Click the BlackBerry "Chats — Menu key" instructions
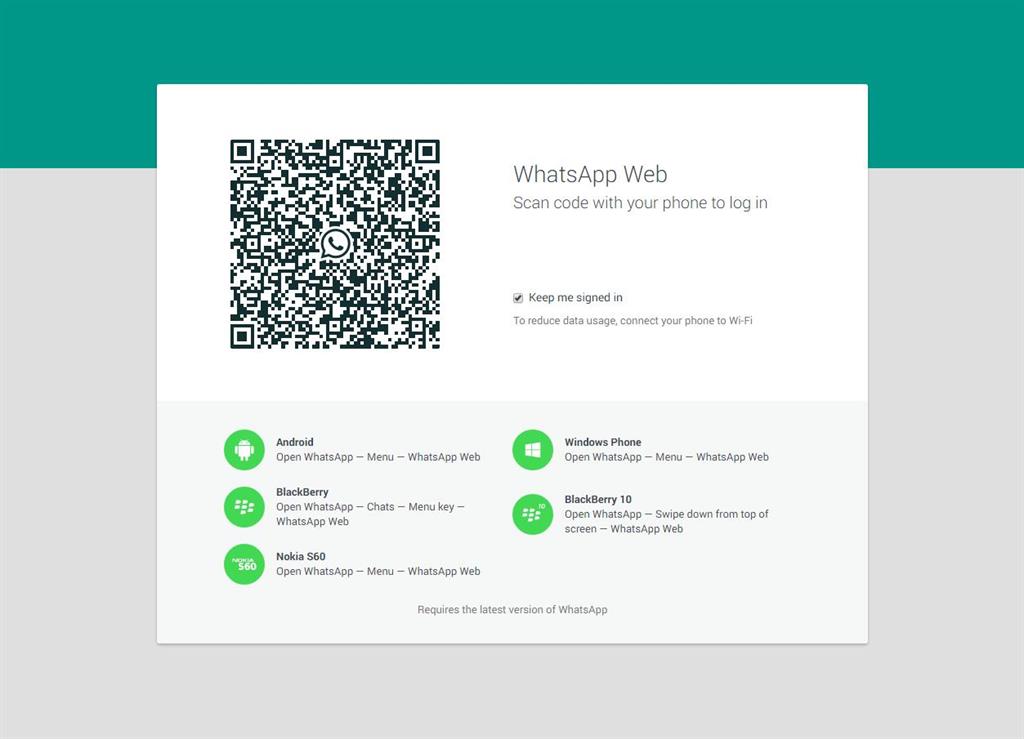 coord(370,514)
